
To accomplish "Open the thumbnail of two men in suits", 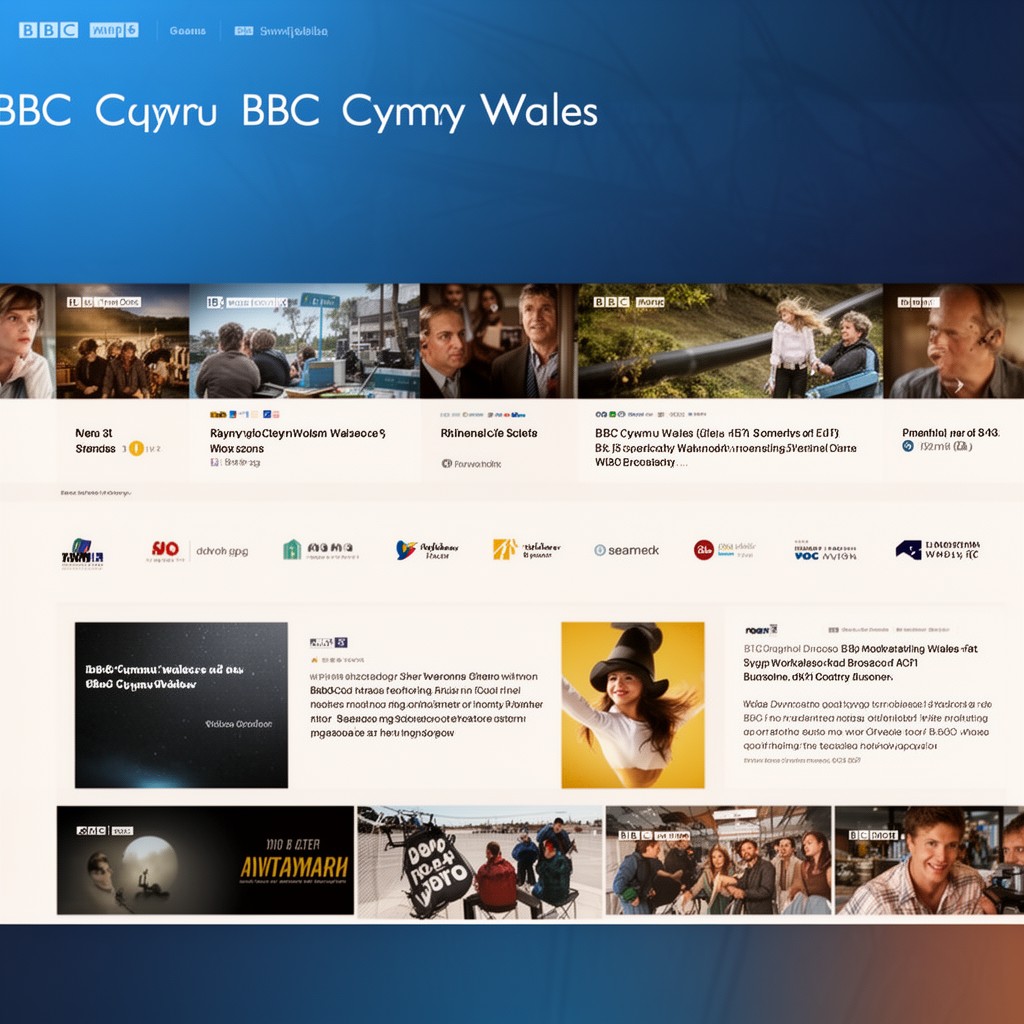I will point(498,341).
